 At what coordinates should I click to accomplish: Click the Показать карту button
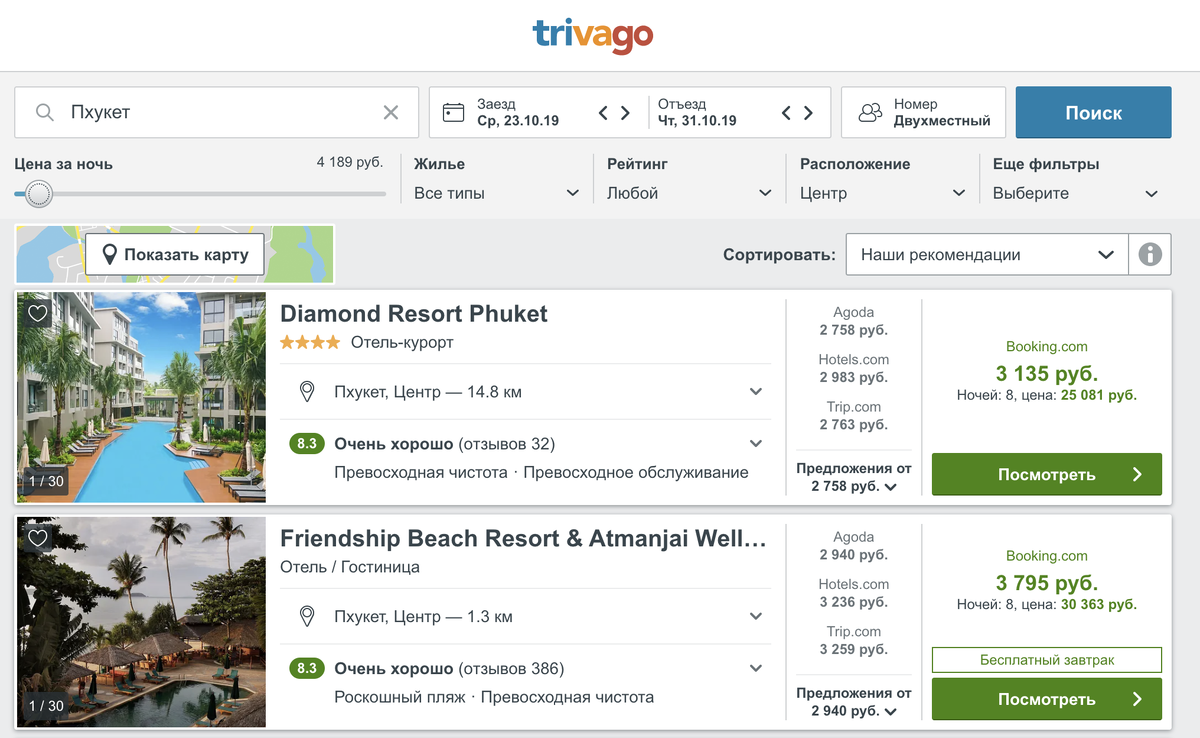(175, 254)
